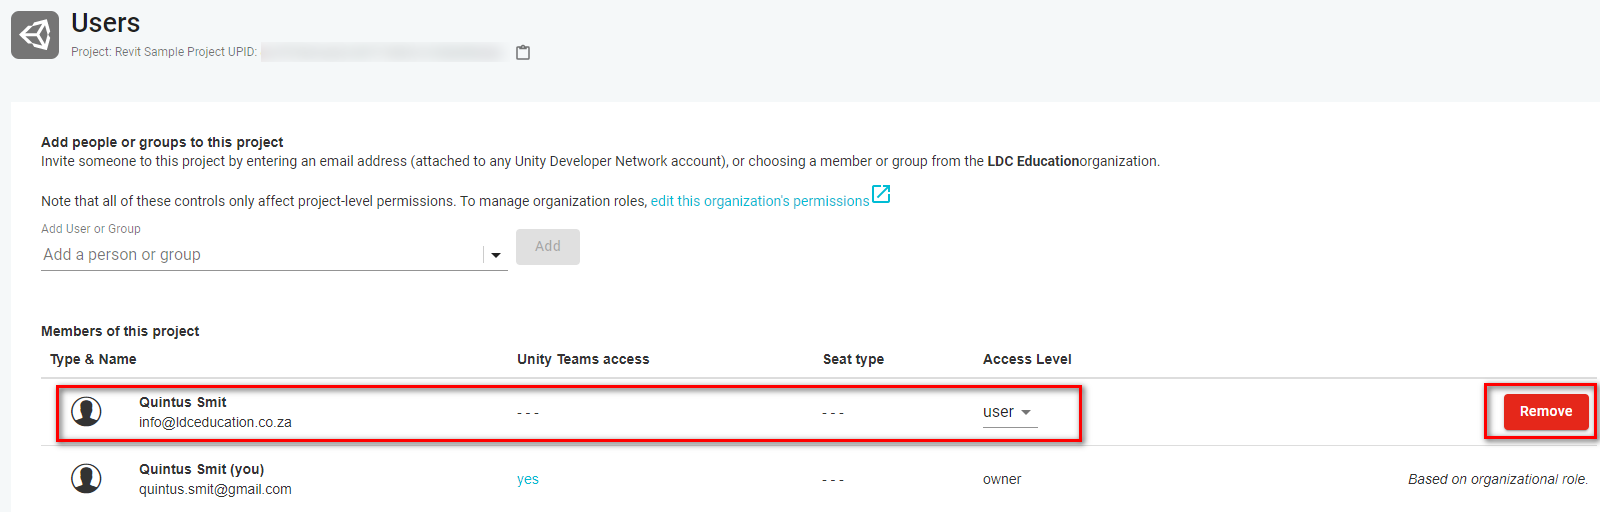Viewport: 1600px width, 512px height.
Task: Focus the "Add a person or group" field
Action: point(260,255)
